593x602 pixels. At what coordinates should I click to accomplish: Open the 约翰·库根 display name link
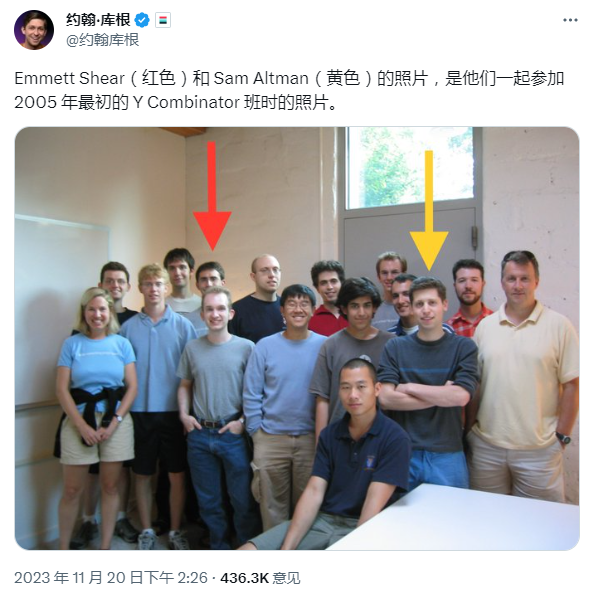tap(98, 20)
